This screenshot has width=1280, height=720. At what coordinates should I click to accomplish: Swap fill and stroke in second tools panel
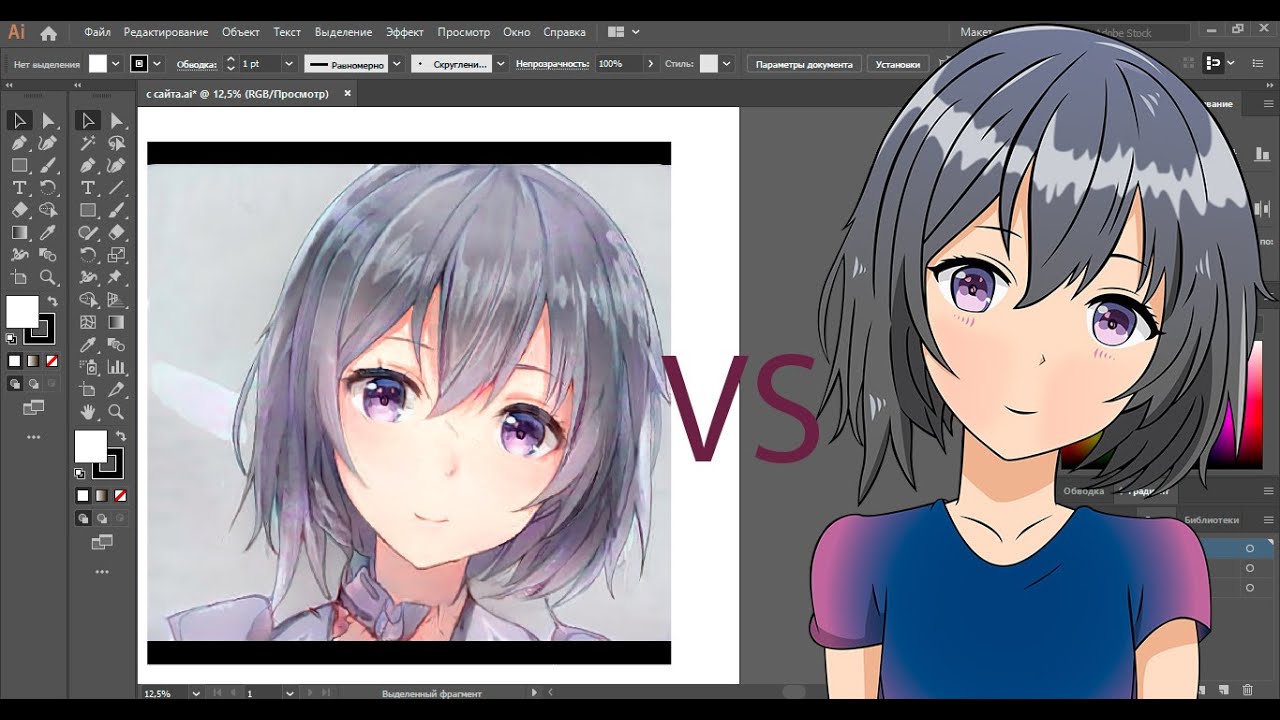[121, 436]
